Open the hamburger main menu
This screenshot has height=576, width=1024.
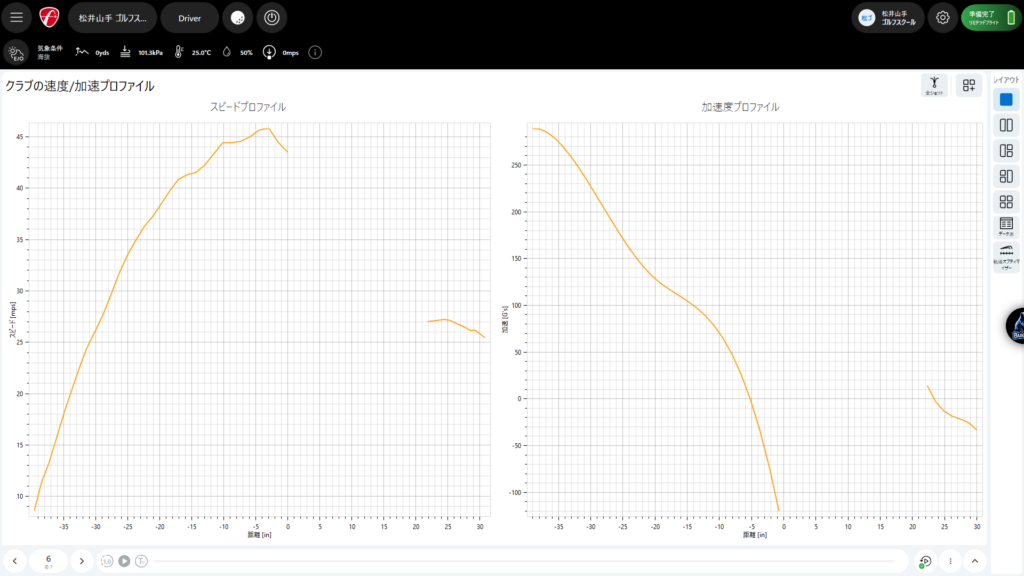point(16,18)
